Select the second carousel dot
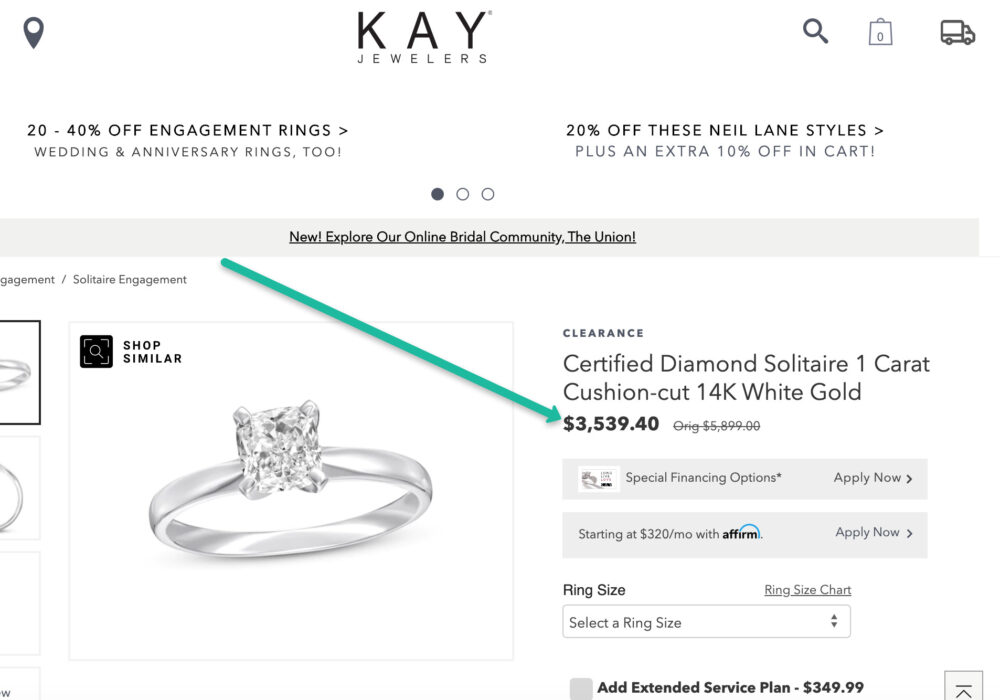The image size is (1000, 700). [x=462, y=194]
